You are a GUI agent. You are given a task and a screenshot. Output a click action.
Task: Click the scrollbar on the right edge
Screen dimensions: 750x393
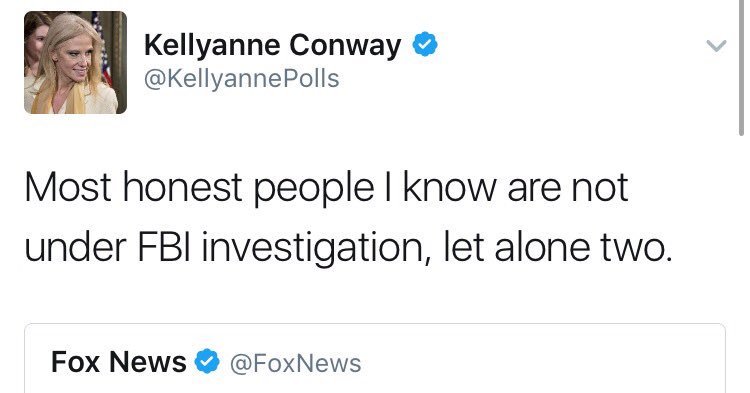click(x=741, y=67)
